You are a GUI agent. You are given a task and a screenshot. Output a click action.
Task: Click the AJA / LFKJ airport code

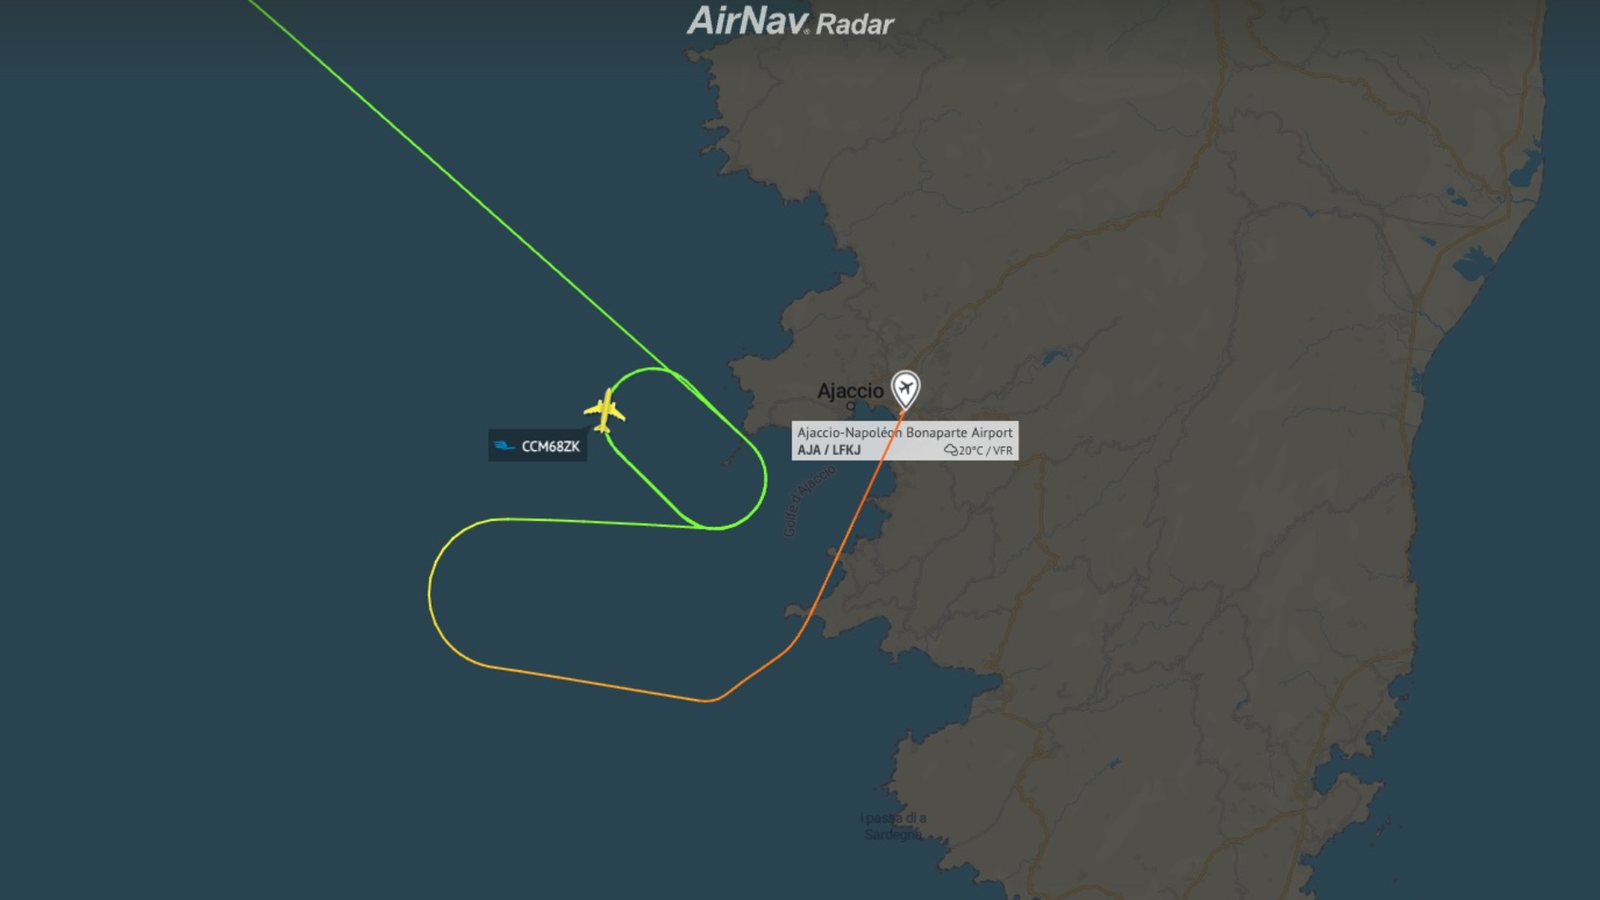click(829, 450)
